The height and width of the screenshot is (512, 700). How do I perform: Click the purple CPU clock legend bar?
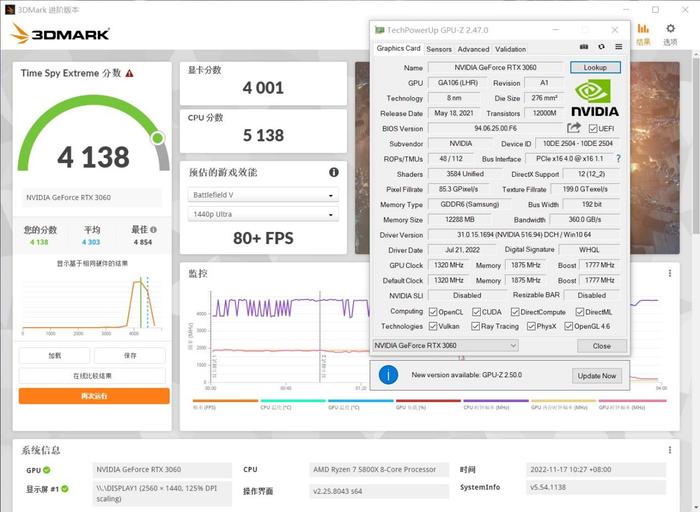pyautogui.click(x=496, y=401)
